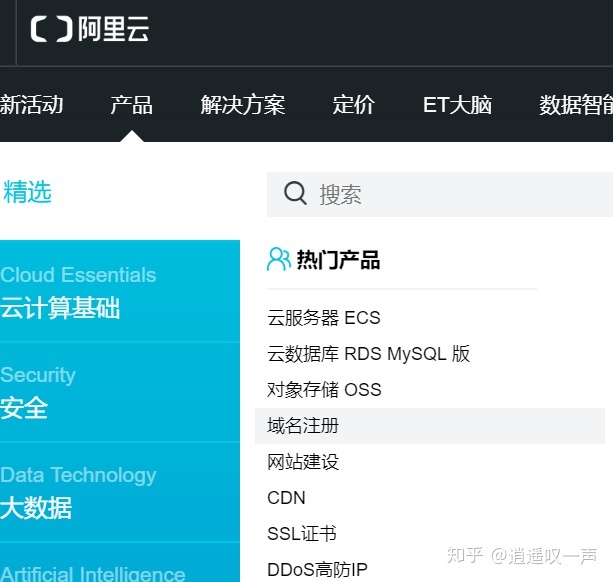The width and height of the screenshot is (613, 582).
Task: Open the 对象存储 OSS link
Action: coord(324,390)
